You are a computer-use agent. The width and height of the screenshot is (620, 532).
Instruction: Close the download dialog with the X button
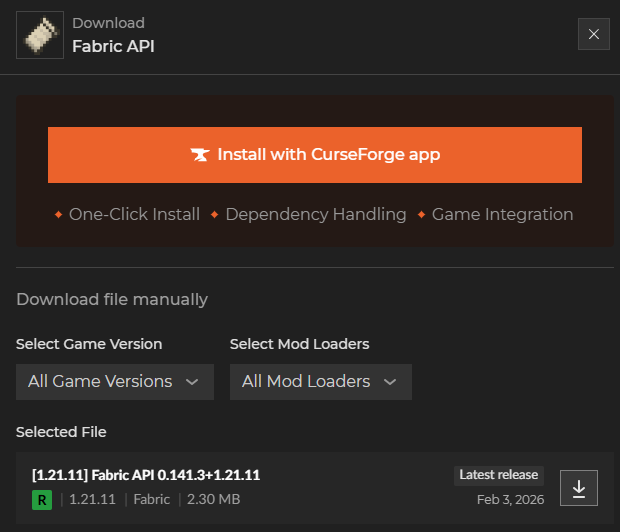[x=594, y=34]
